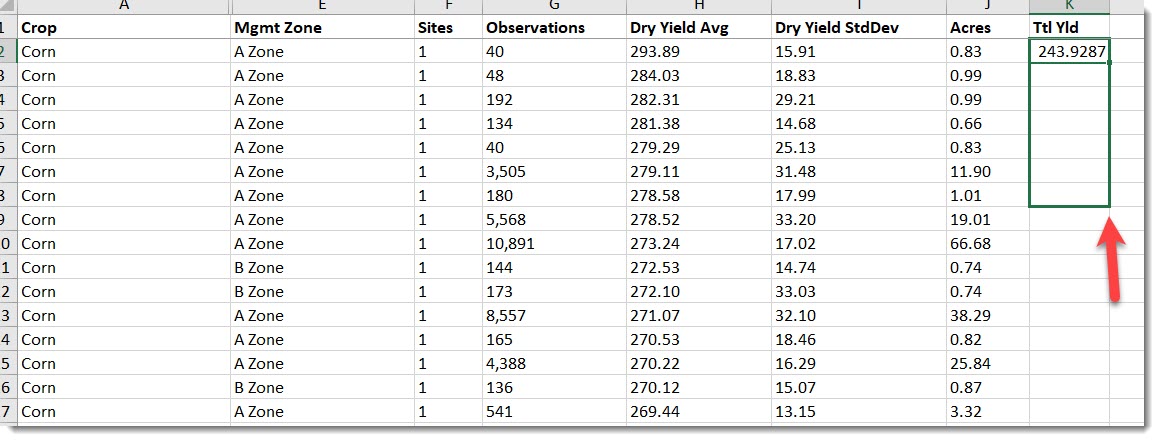Select the cell with 10,891 observations
1159x441 pixels.
click(552, 244)
